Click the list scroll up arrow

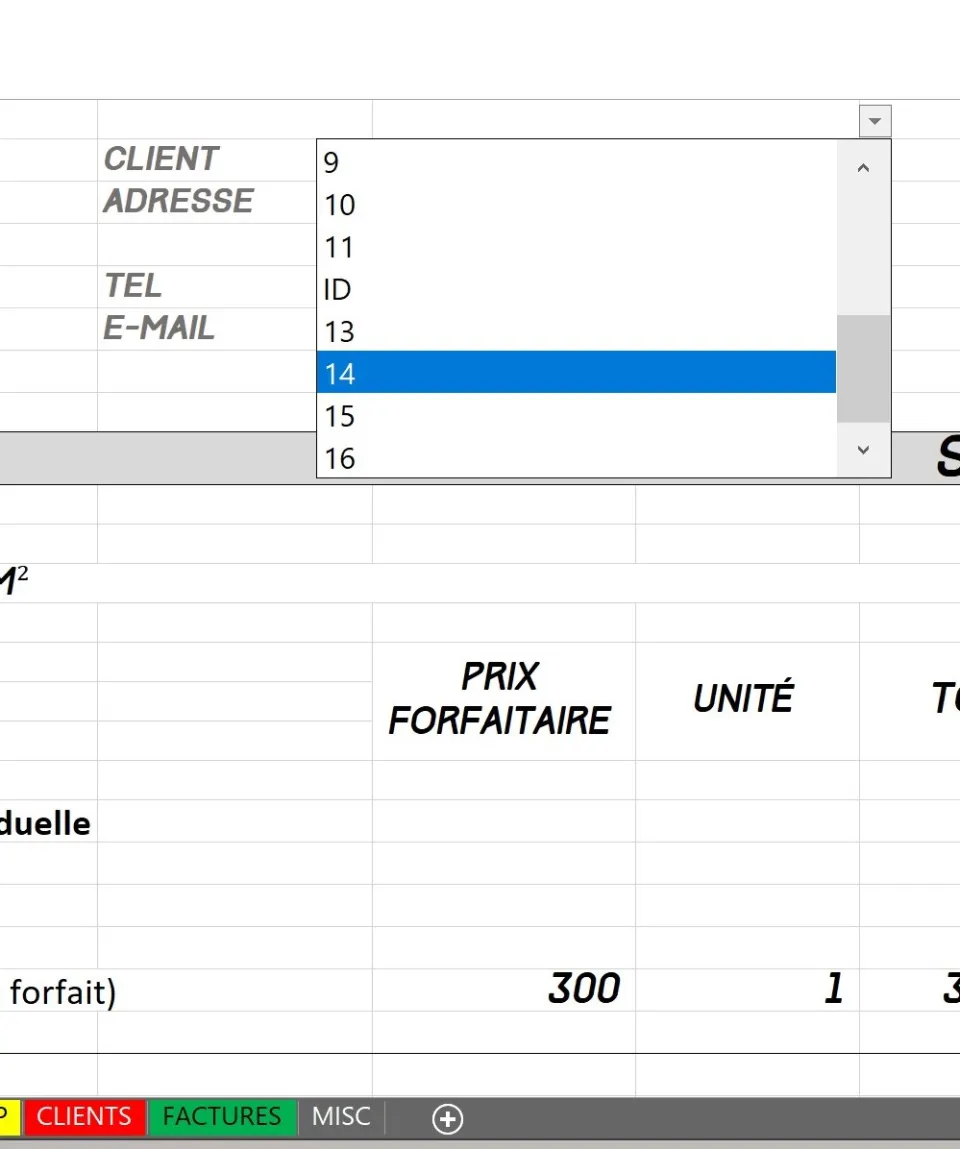pyautogui.click(x=863, y=169)
